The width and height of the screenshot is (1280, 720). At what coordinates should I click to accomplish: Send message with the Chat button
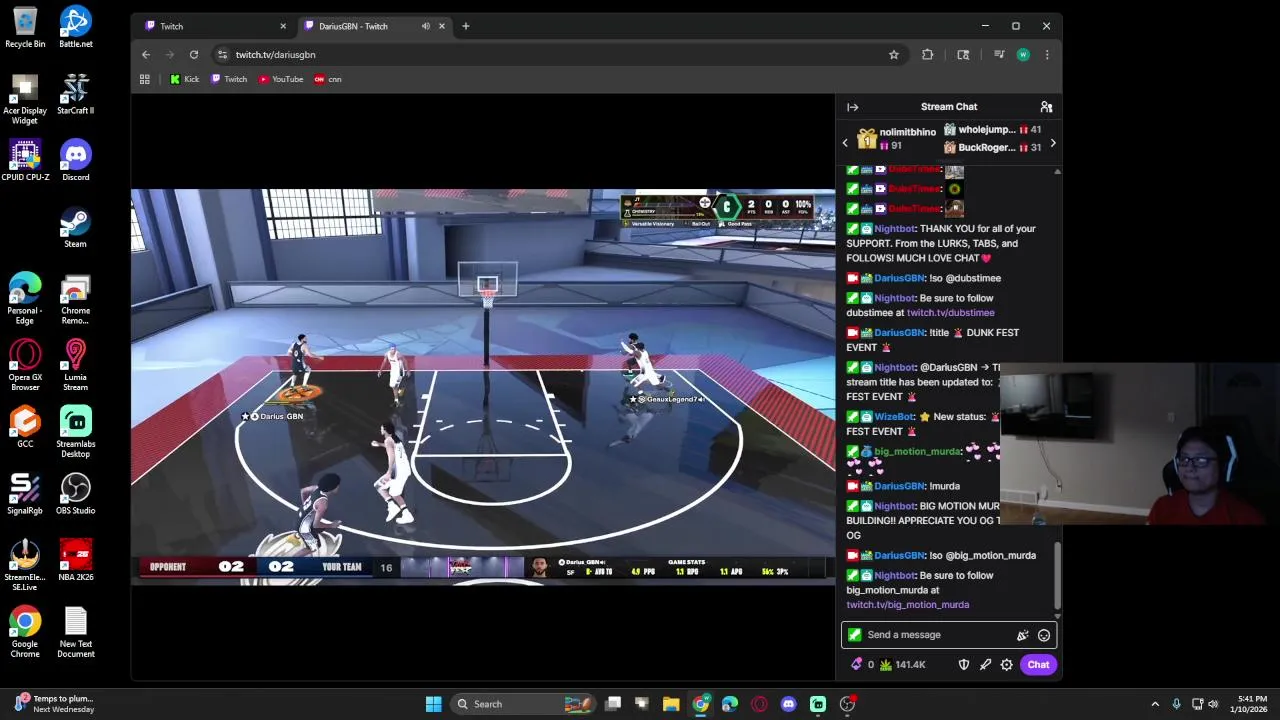pos(1038,665)
